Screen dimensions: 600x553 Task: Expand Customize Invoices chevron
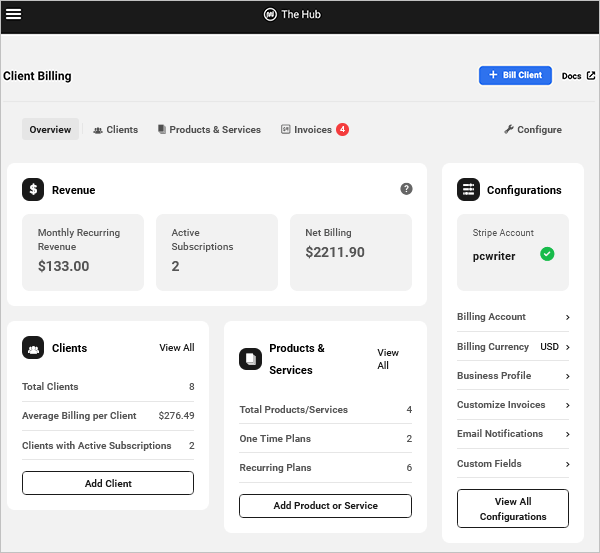coord(568,405)
